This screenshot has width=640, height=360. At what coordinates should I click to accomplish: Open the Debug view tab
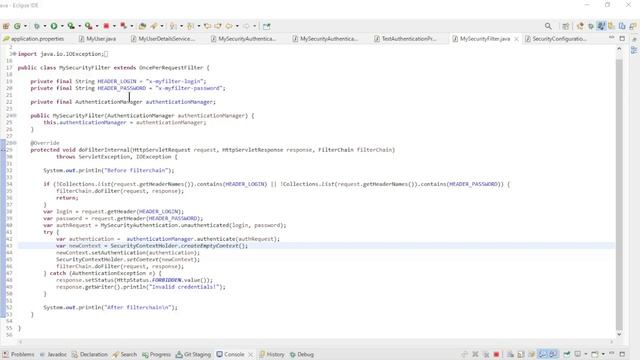302,354
